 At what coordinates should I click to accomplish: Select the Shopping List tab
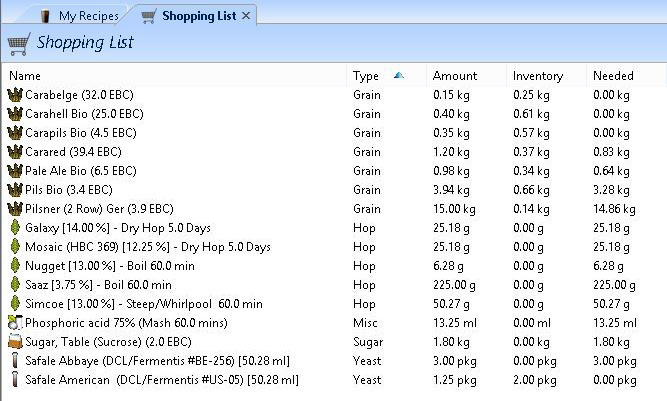[198, 16]
